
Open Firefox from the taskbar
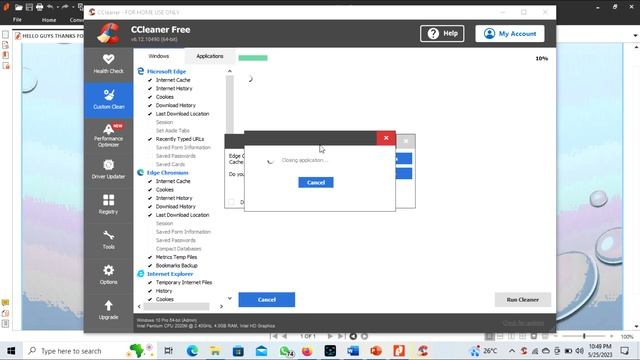click(307, 351)
